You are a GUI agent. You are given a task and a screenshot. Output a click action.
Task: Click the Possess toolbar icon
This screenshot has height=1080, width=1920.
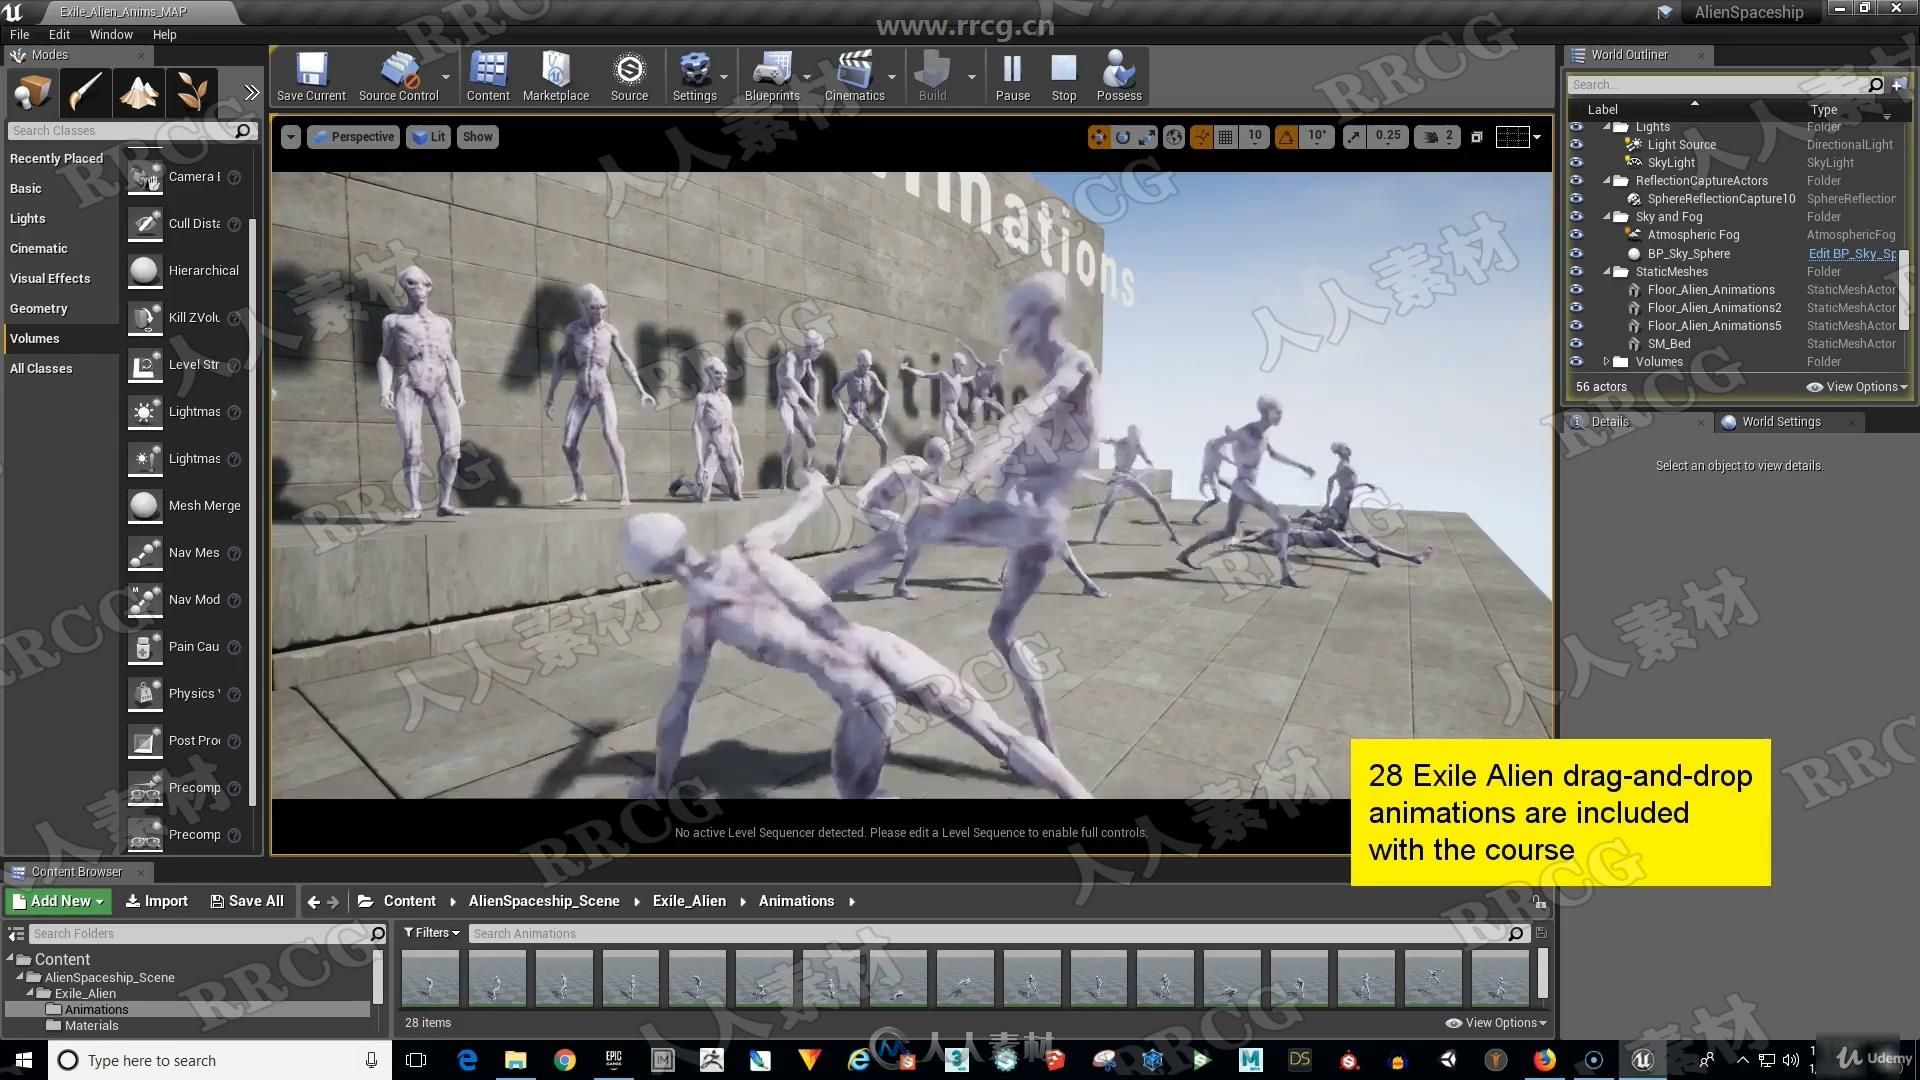(1119, 76)
